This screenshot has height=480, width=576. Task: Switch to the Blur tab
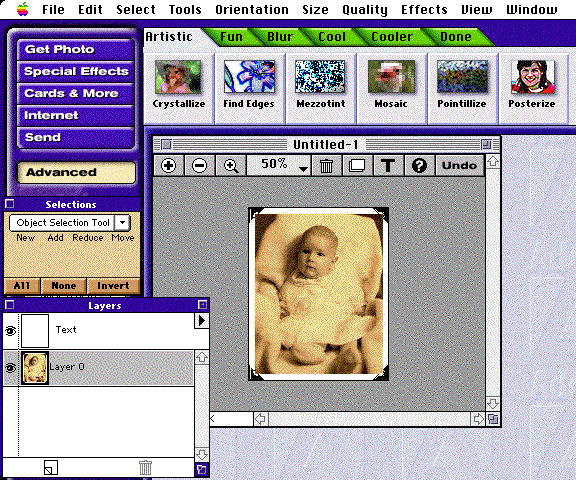(x=280, y=37)
